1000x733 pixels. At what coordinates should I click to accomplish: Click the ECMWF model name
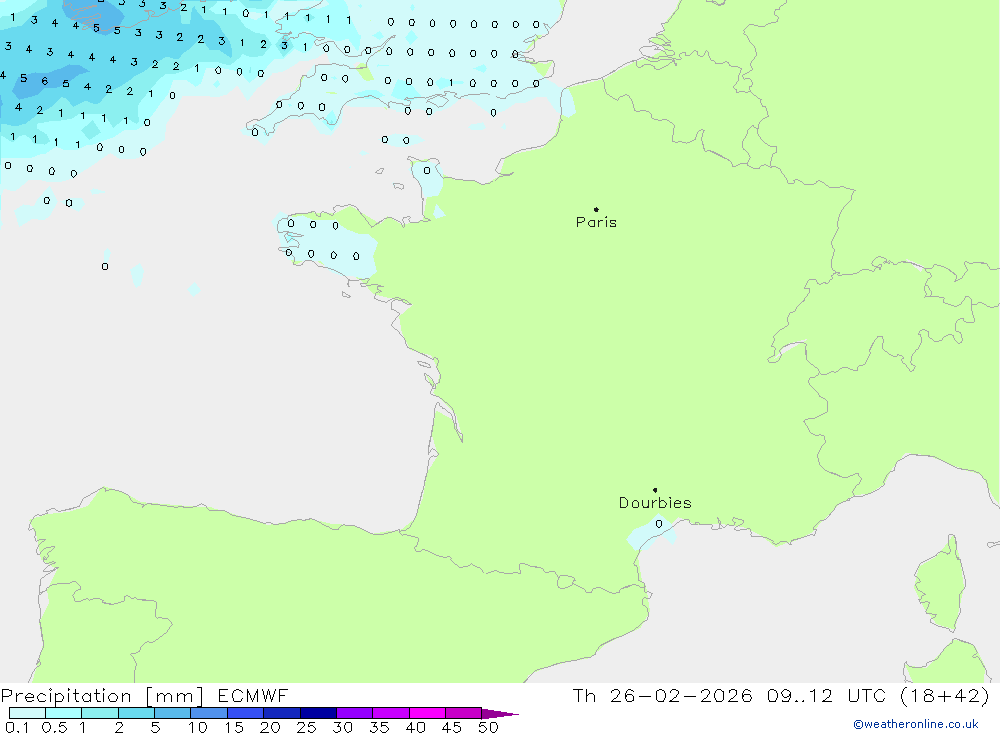[253, 695]
